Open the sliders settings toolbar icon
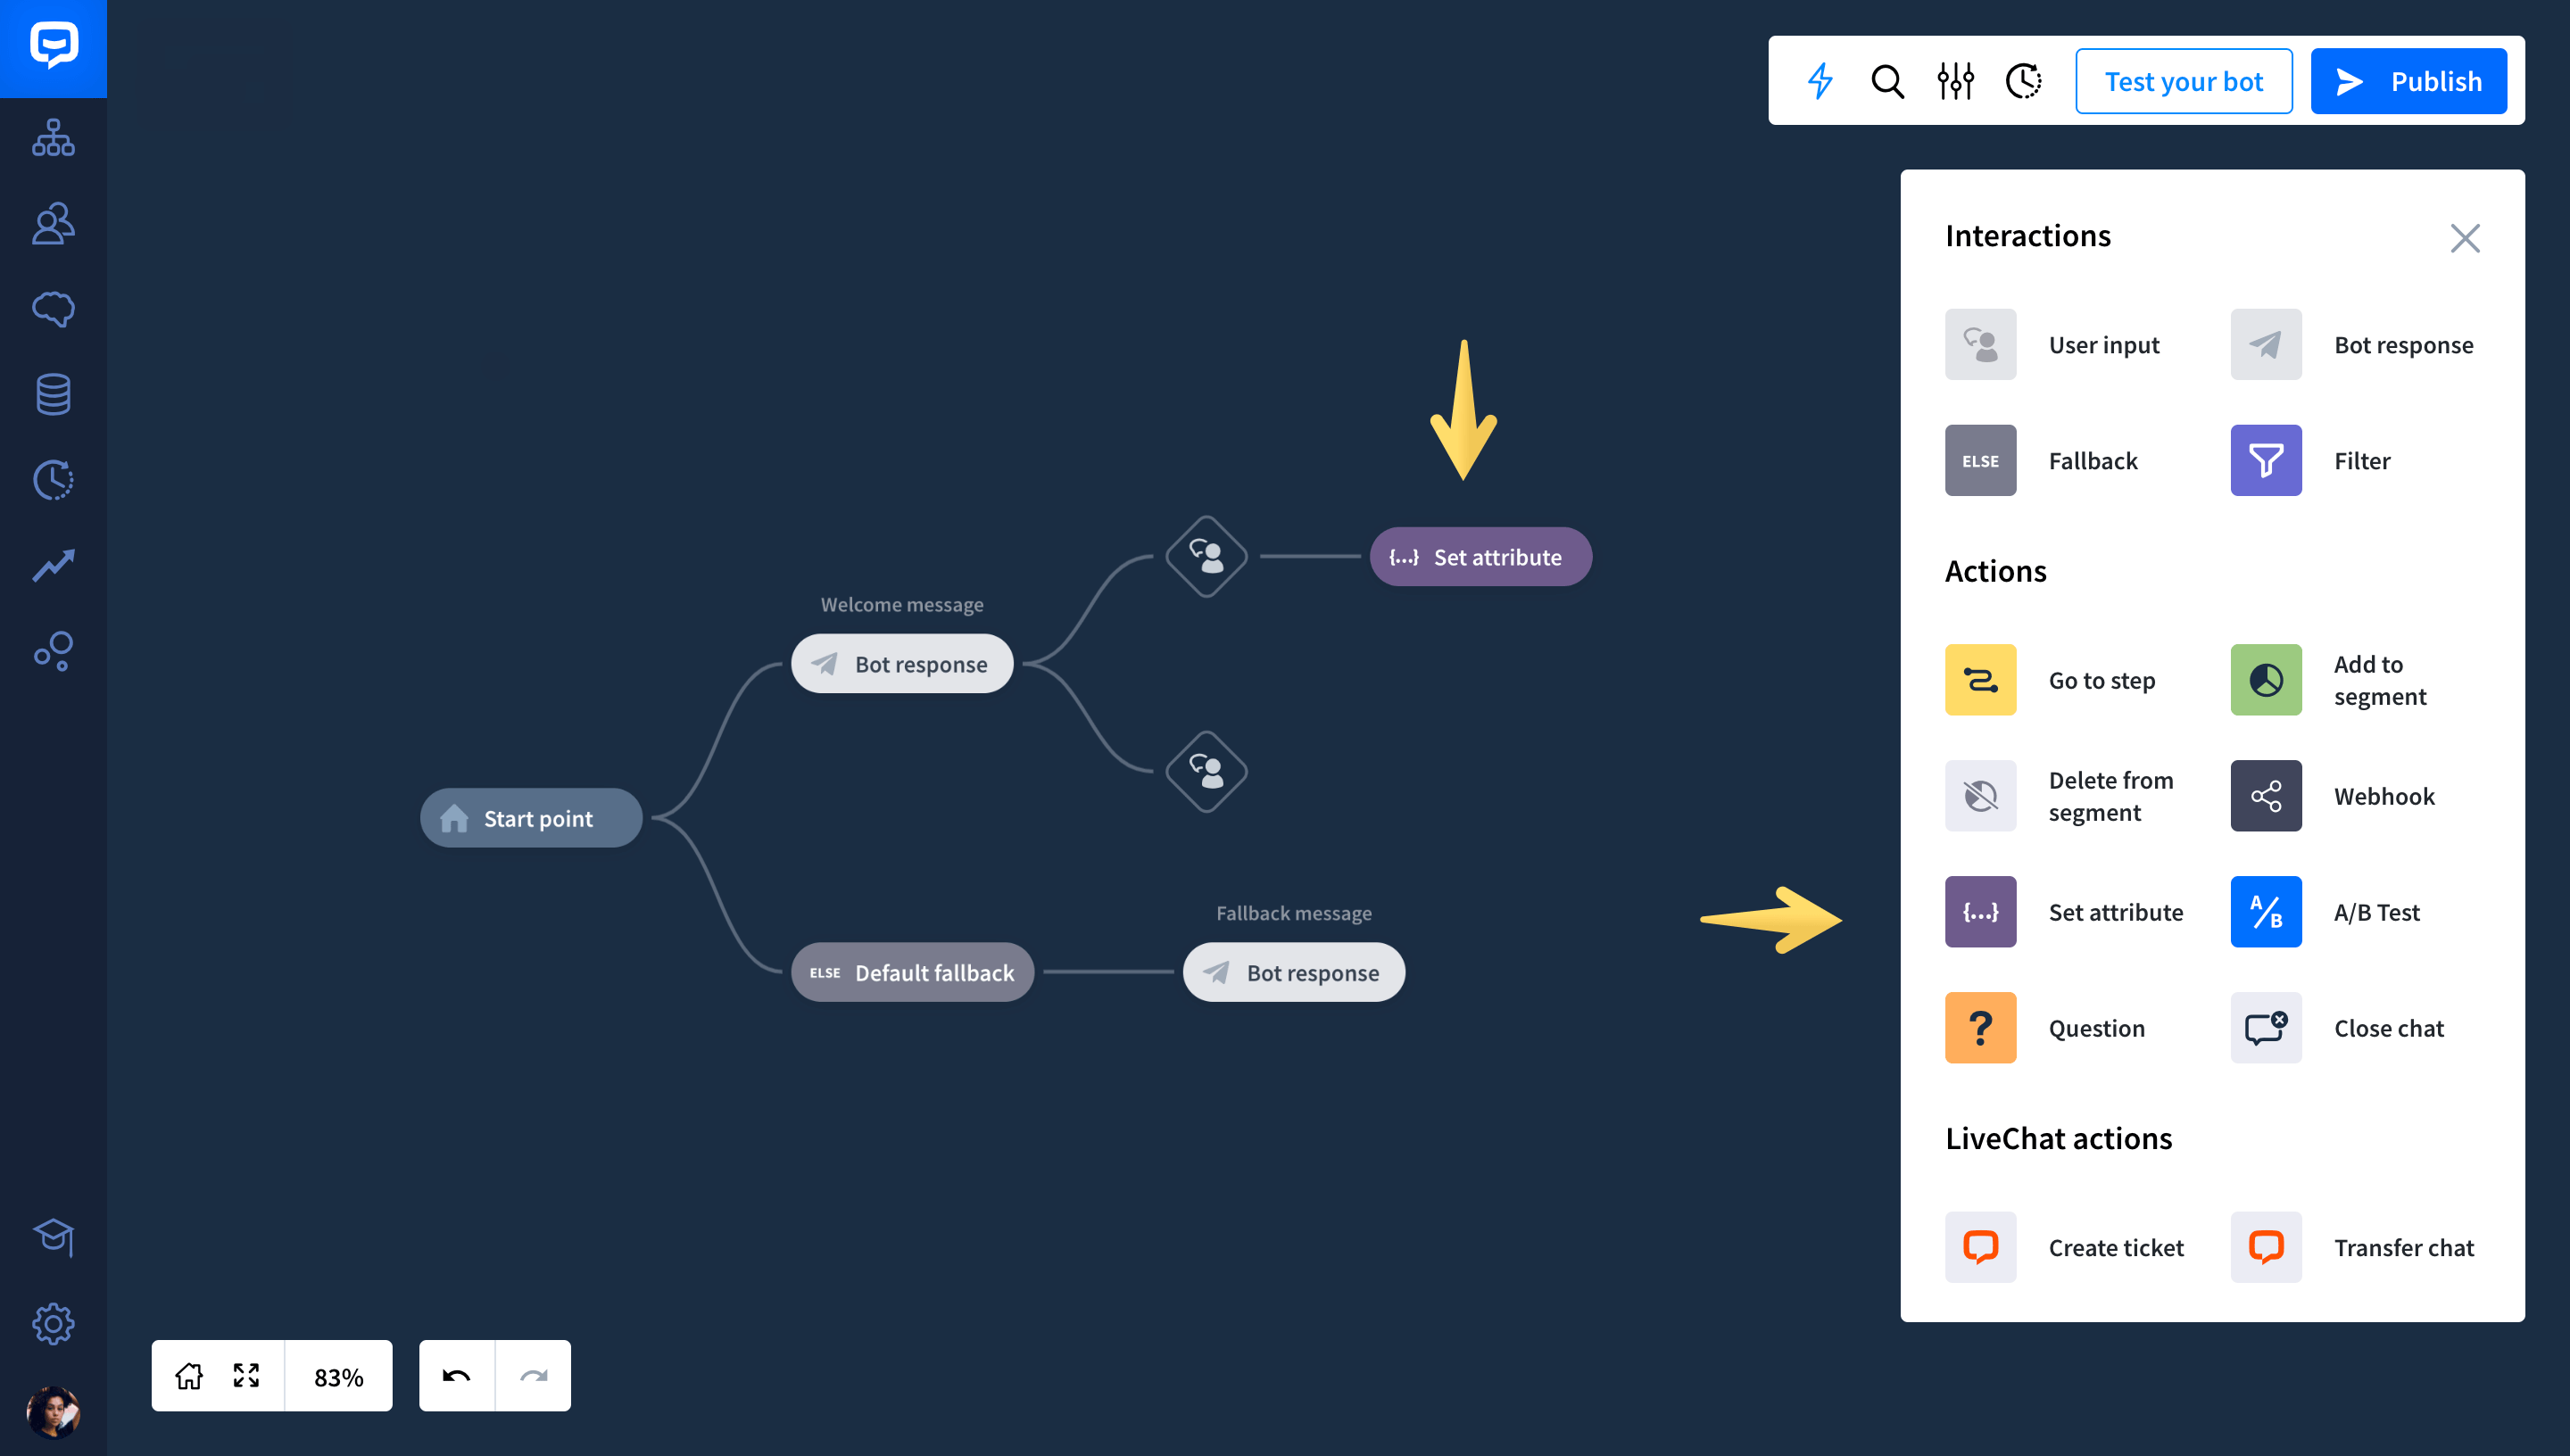The image size is (2570, 1456). click(1955, 81)
